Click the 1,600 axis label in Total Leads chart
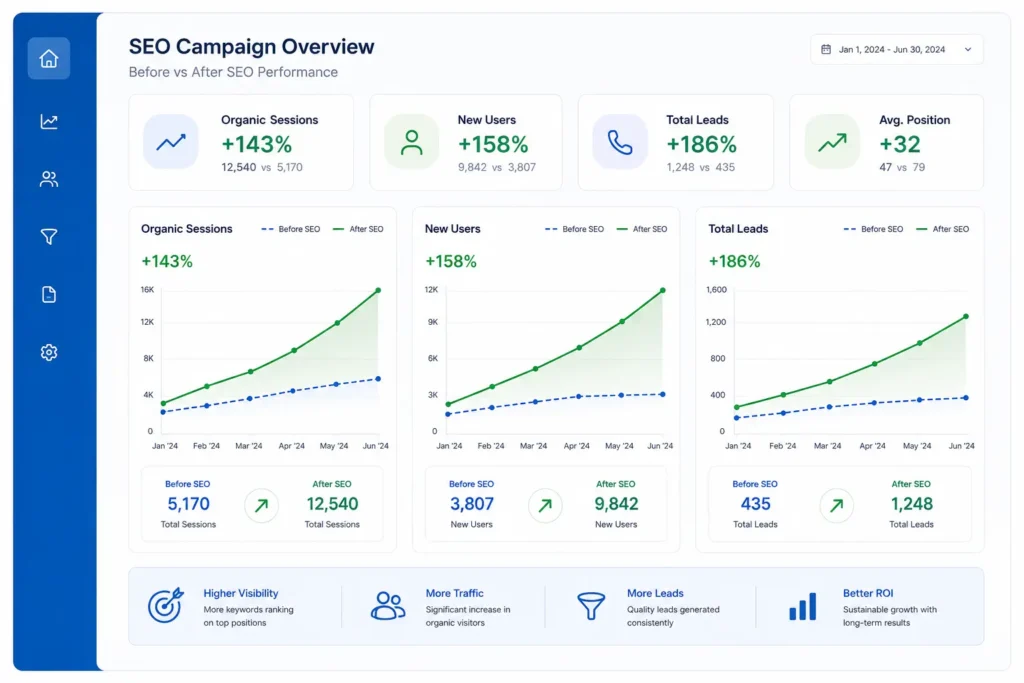Screen dimensions: 1024x683 click(716, 289)
